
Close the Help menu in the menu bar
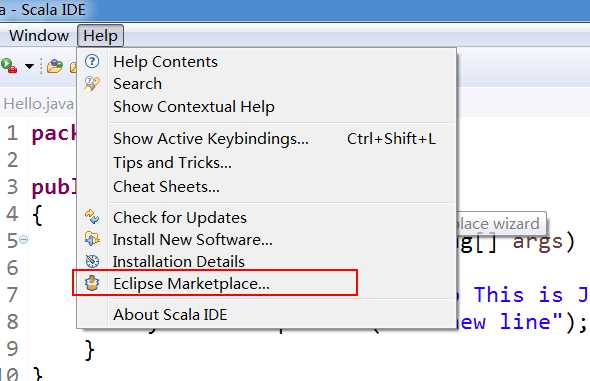(x=100, y=36)
